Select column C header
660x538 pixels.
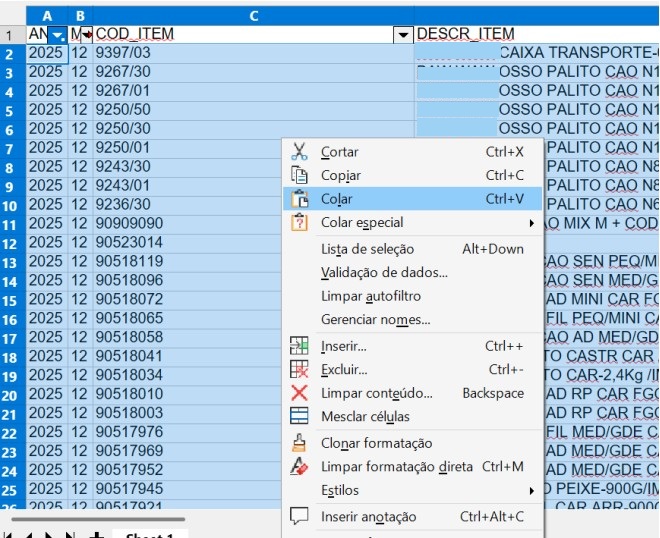[x=253, y=16]
